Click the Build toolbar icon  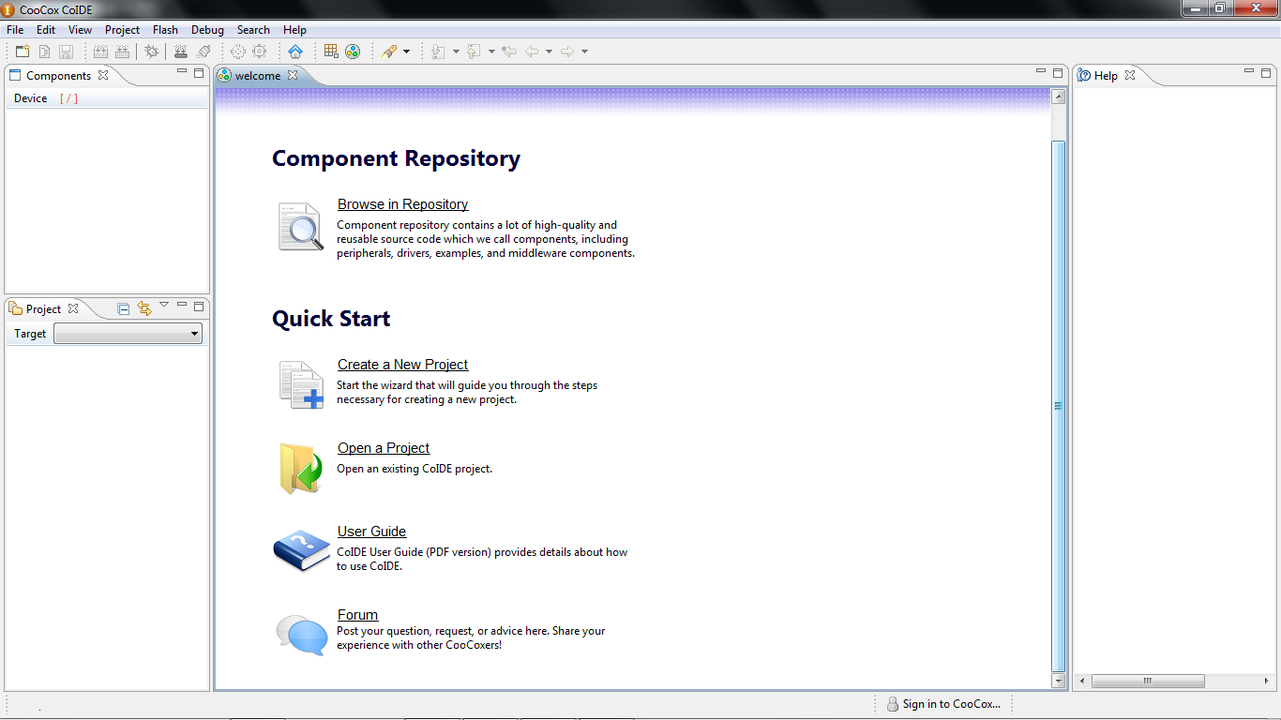tap(100, 51)
